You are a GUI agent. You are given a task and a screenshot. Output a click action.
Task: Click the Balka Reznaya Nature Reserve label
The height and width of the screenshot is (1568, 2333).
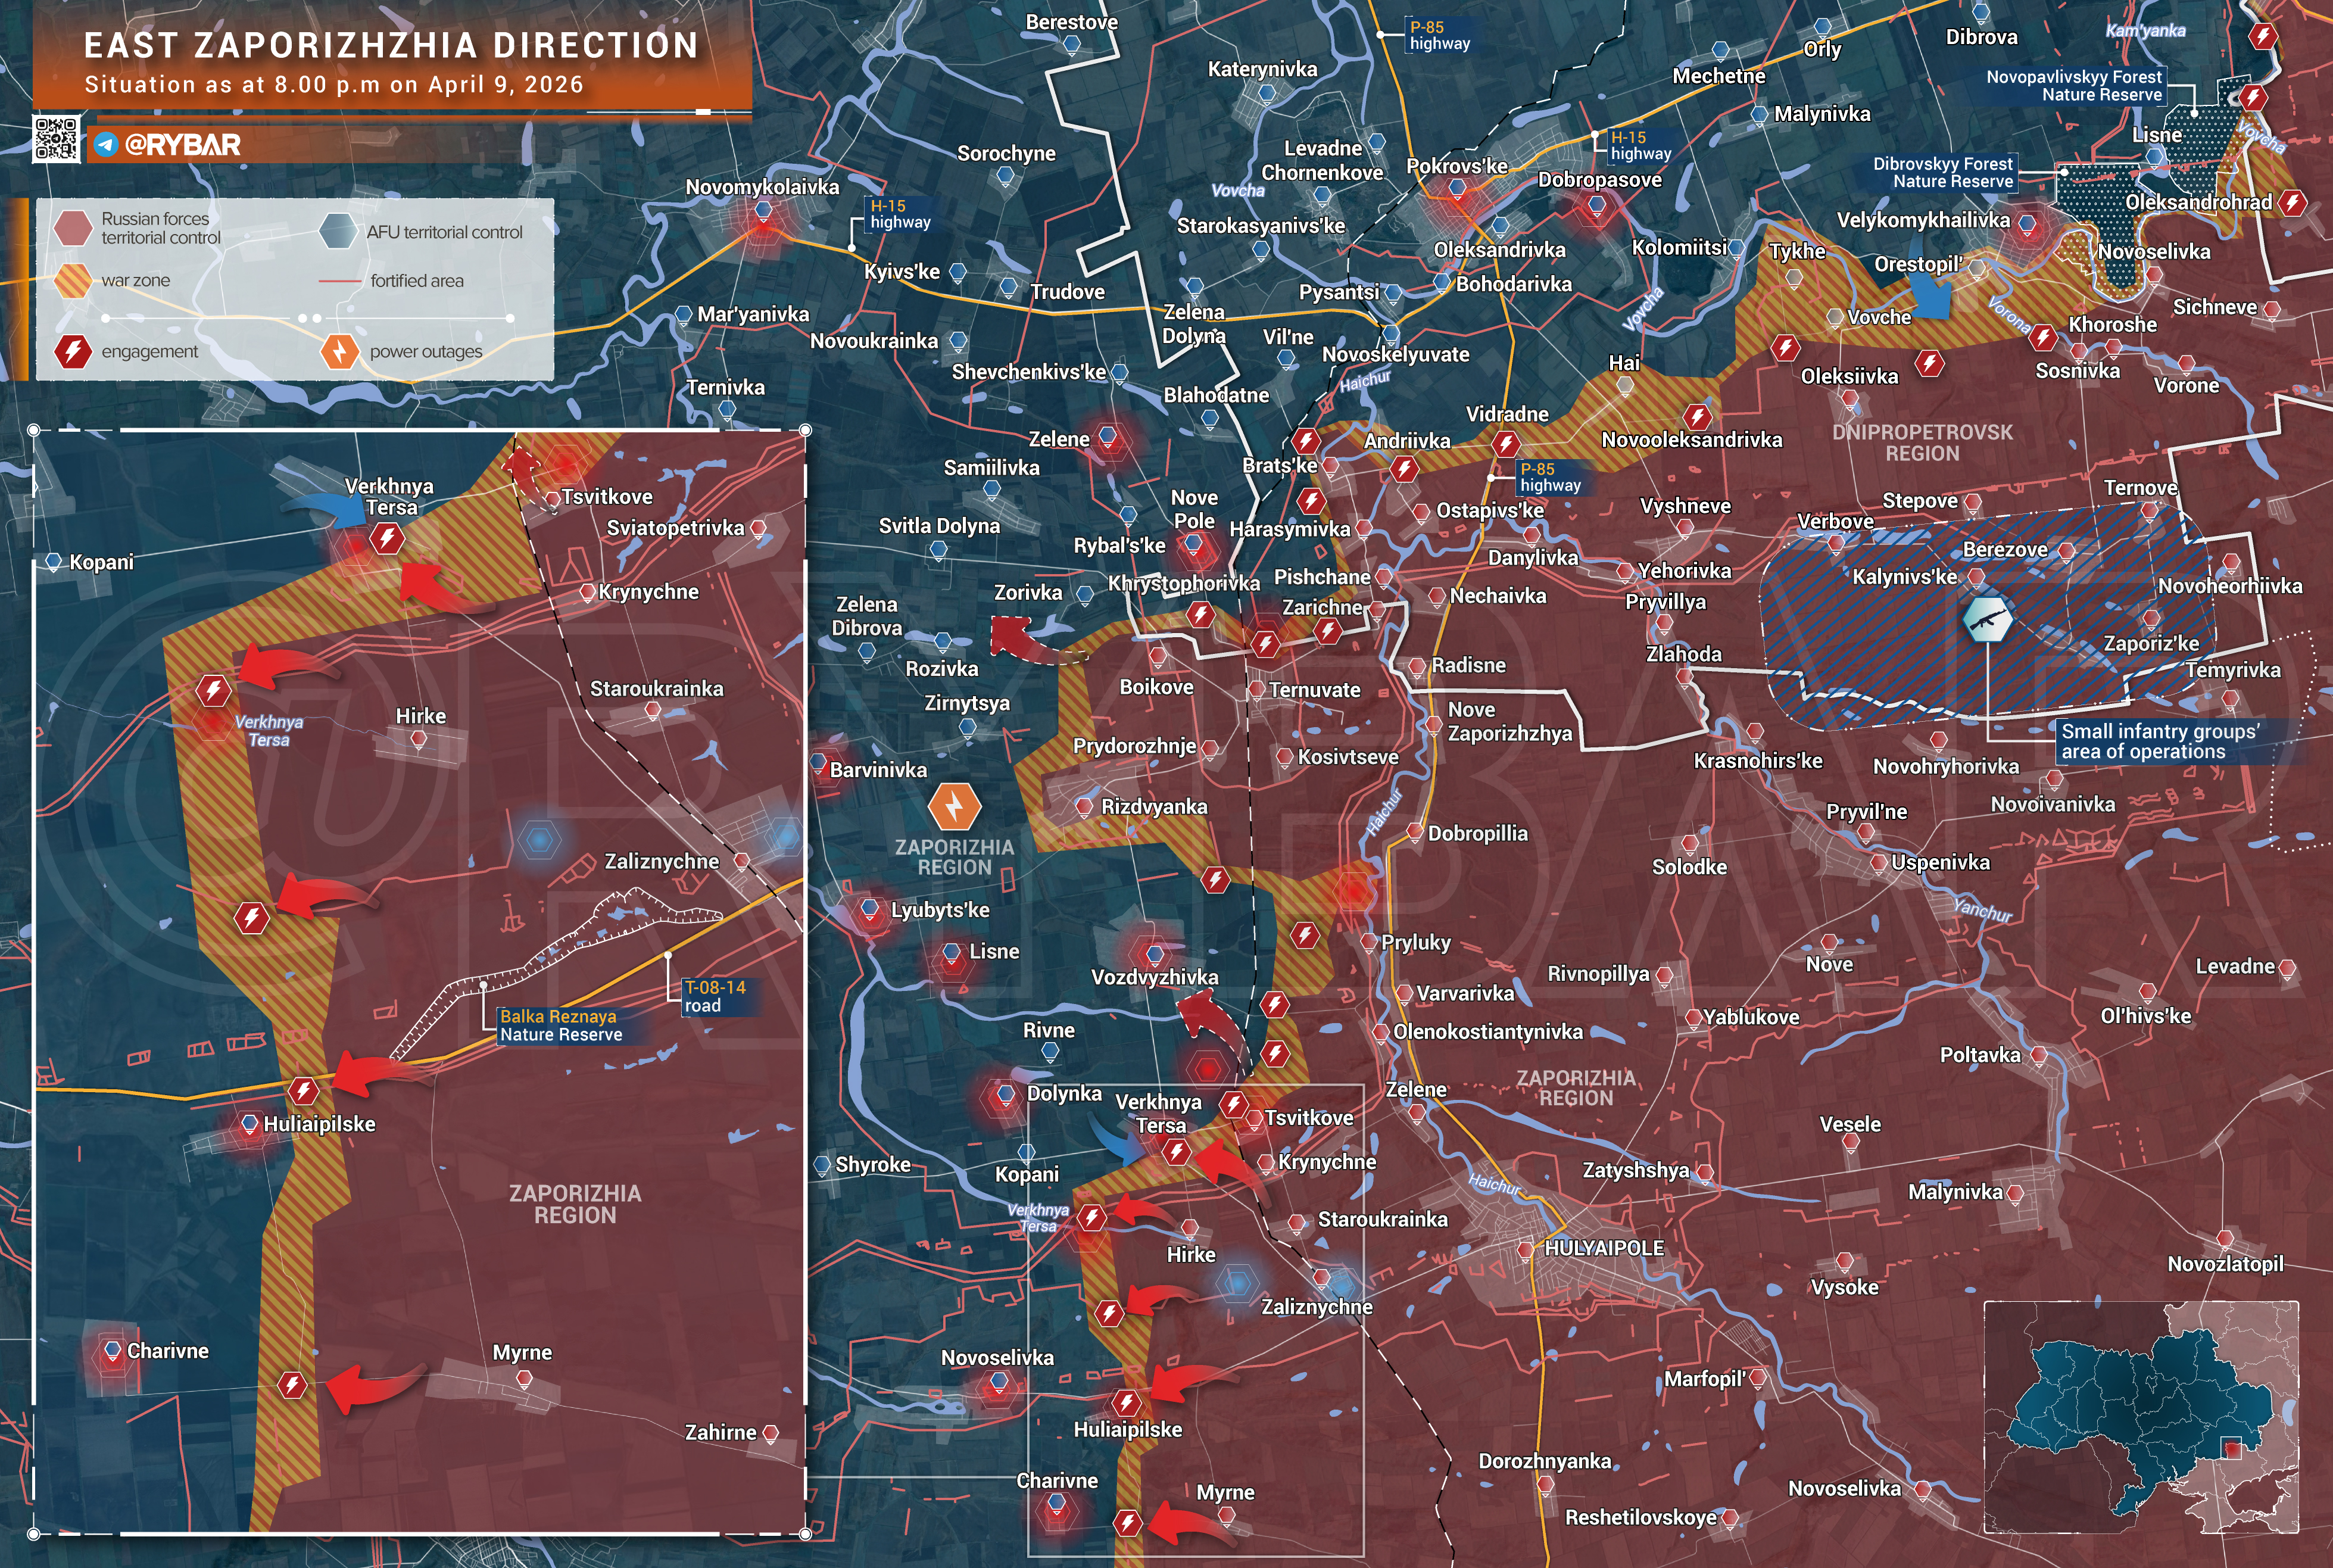(560, 1025)
